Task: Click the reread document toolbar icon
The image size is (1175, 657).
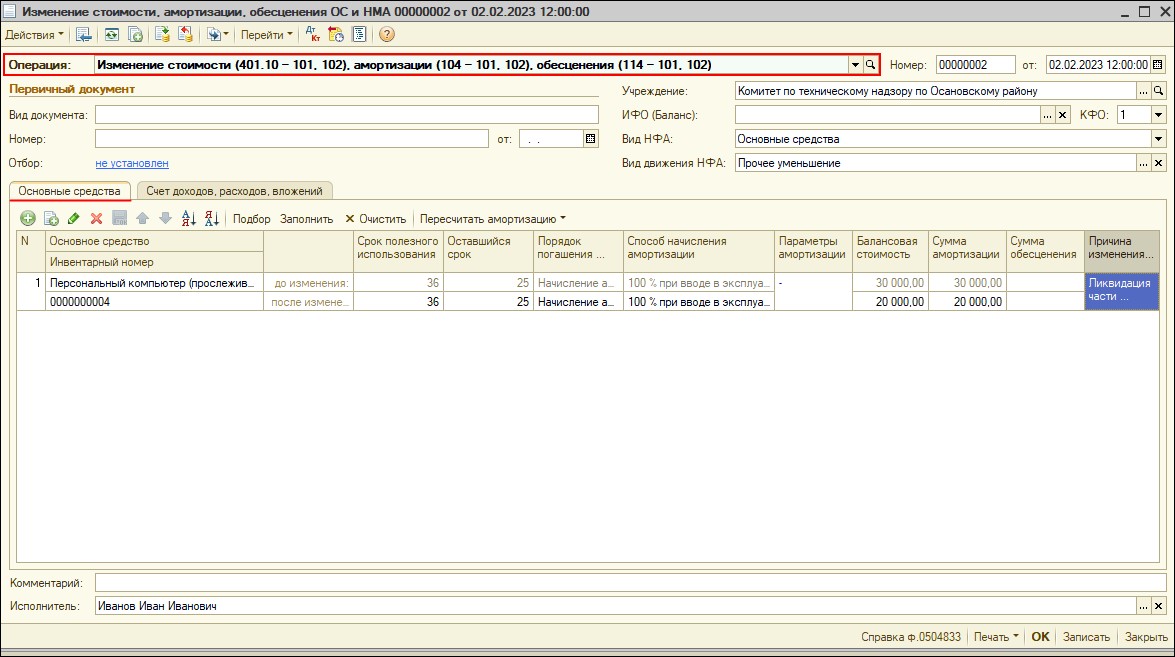Action: (112, 34)
